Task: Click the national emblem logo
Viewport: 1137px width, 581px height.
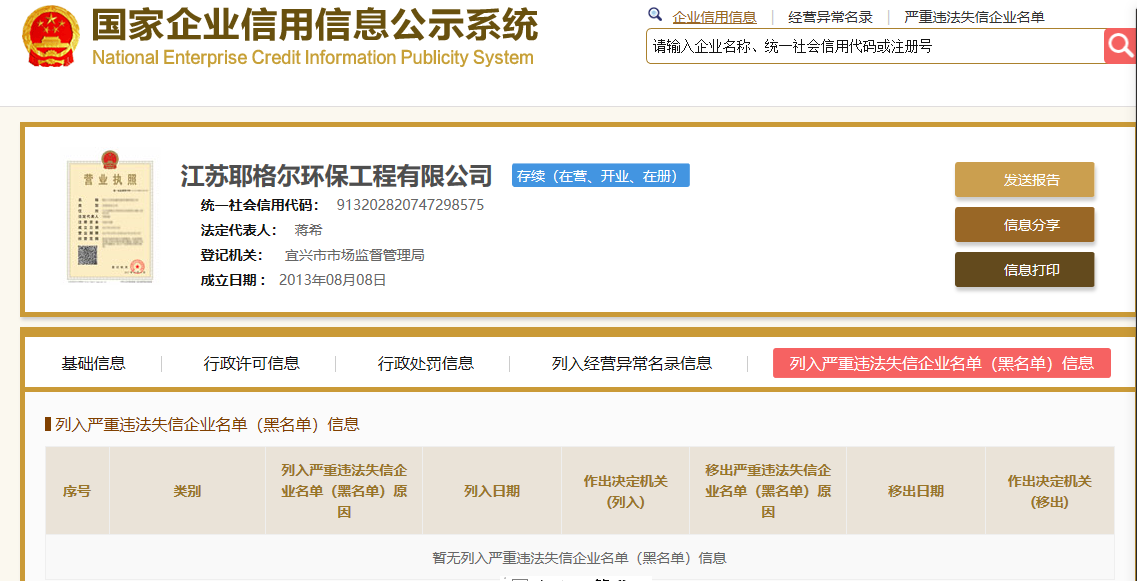Action: pyautogui.click(x=51, y=36)
